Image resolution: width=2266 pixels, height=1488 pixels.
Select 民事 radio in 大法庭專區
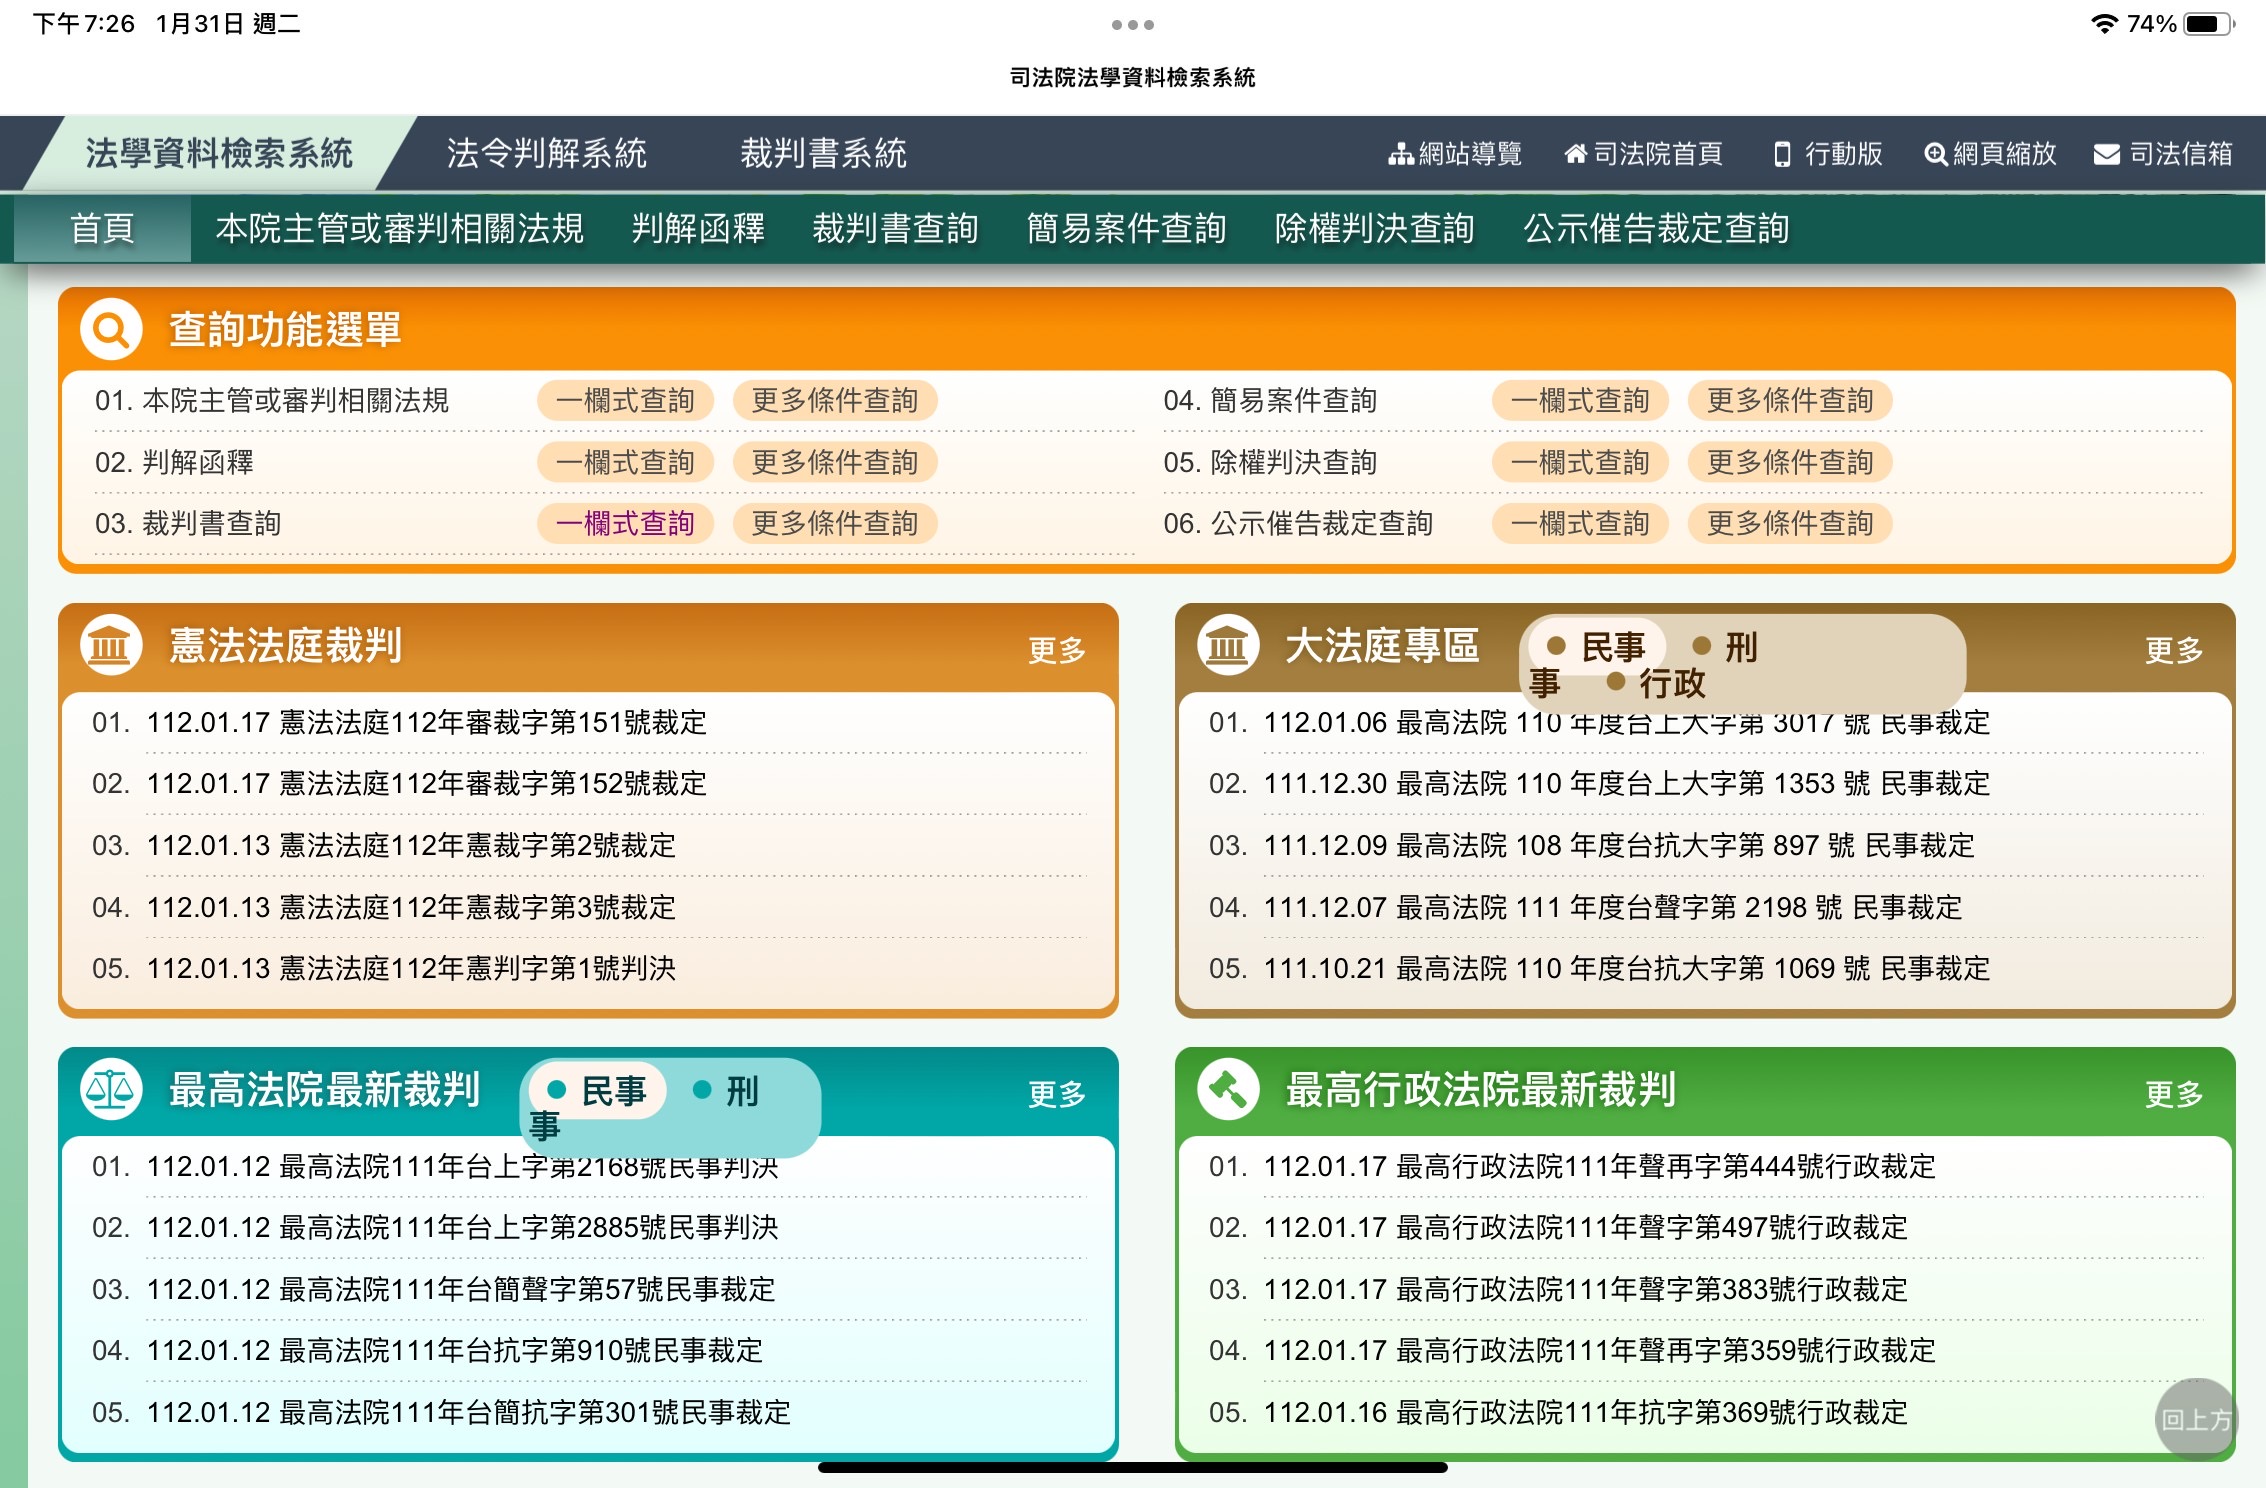[1597, 647]
